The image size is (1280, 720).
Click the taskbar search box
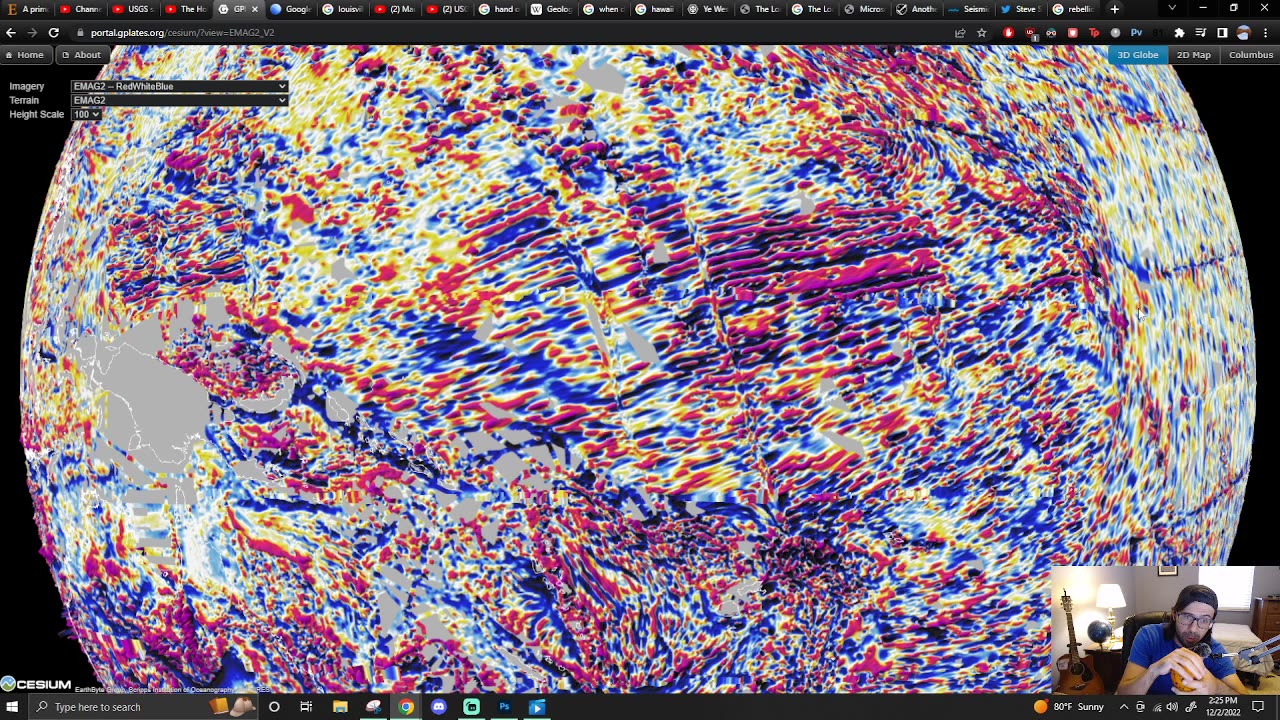(x=143, y=707)
